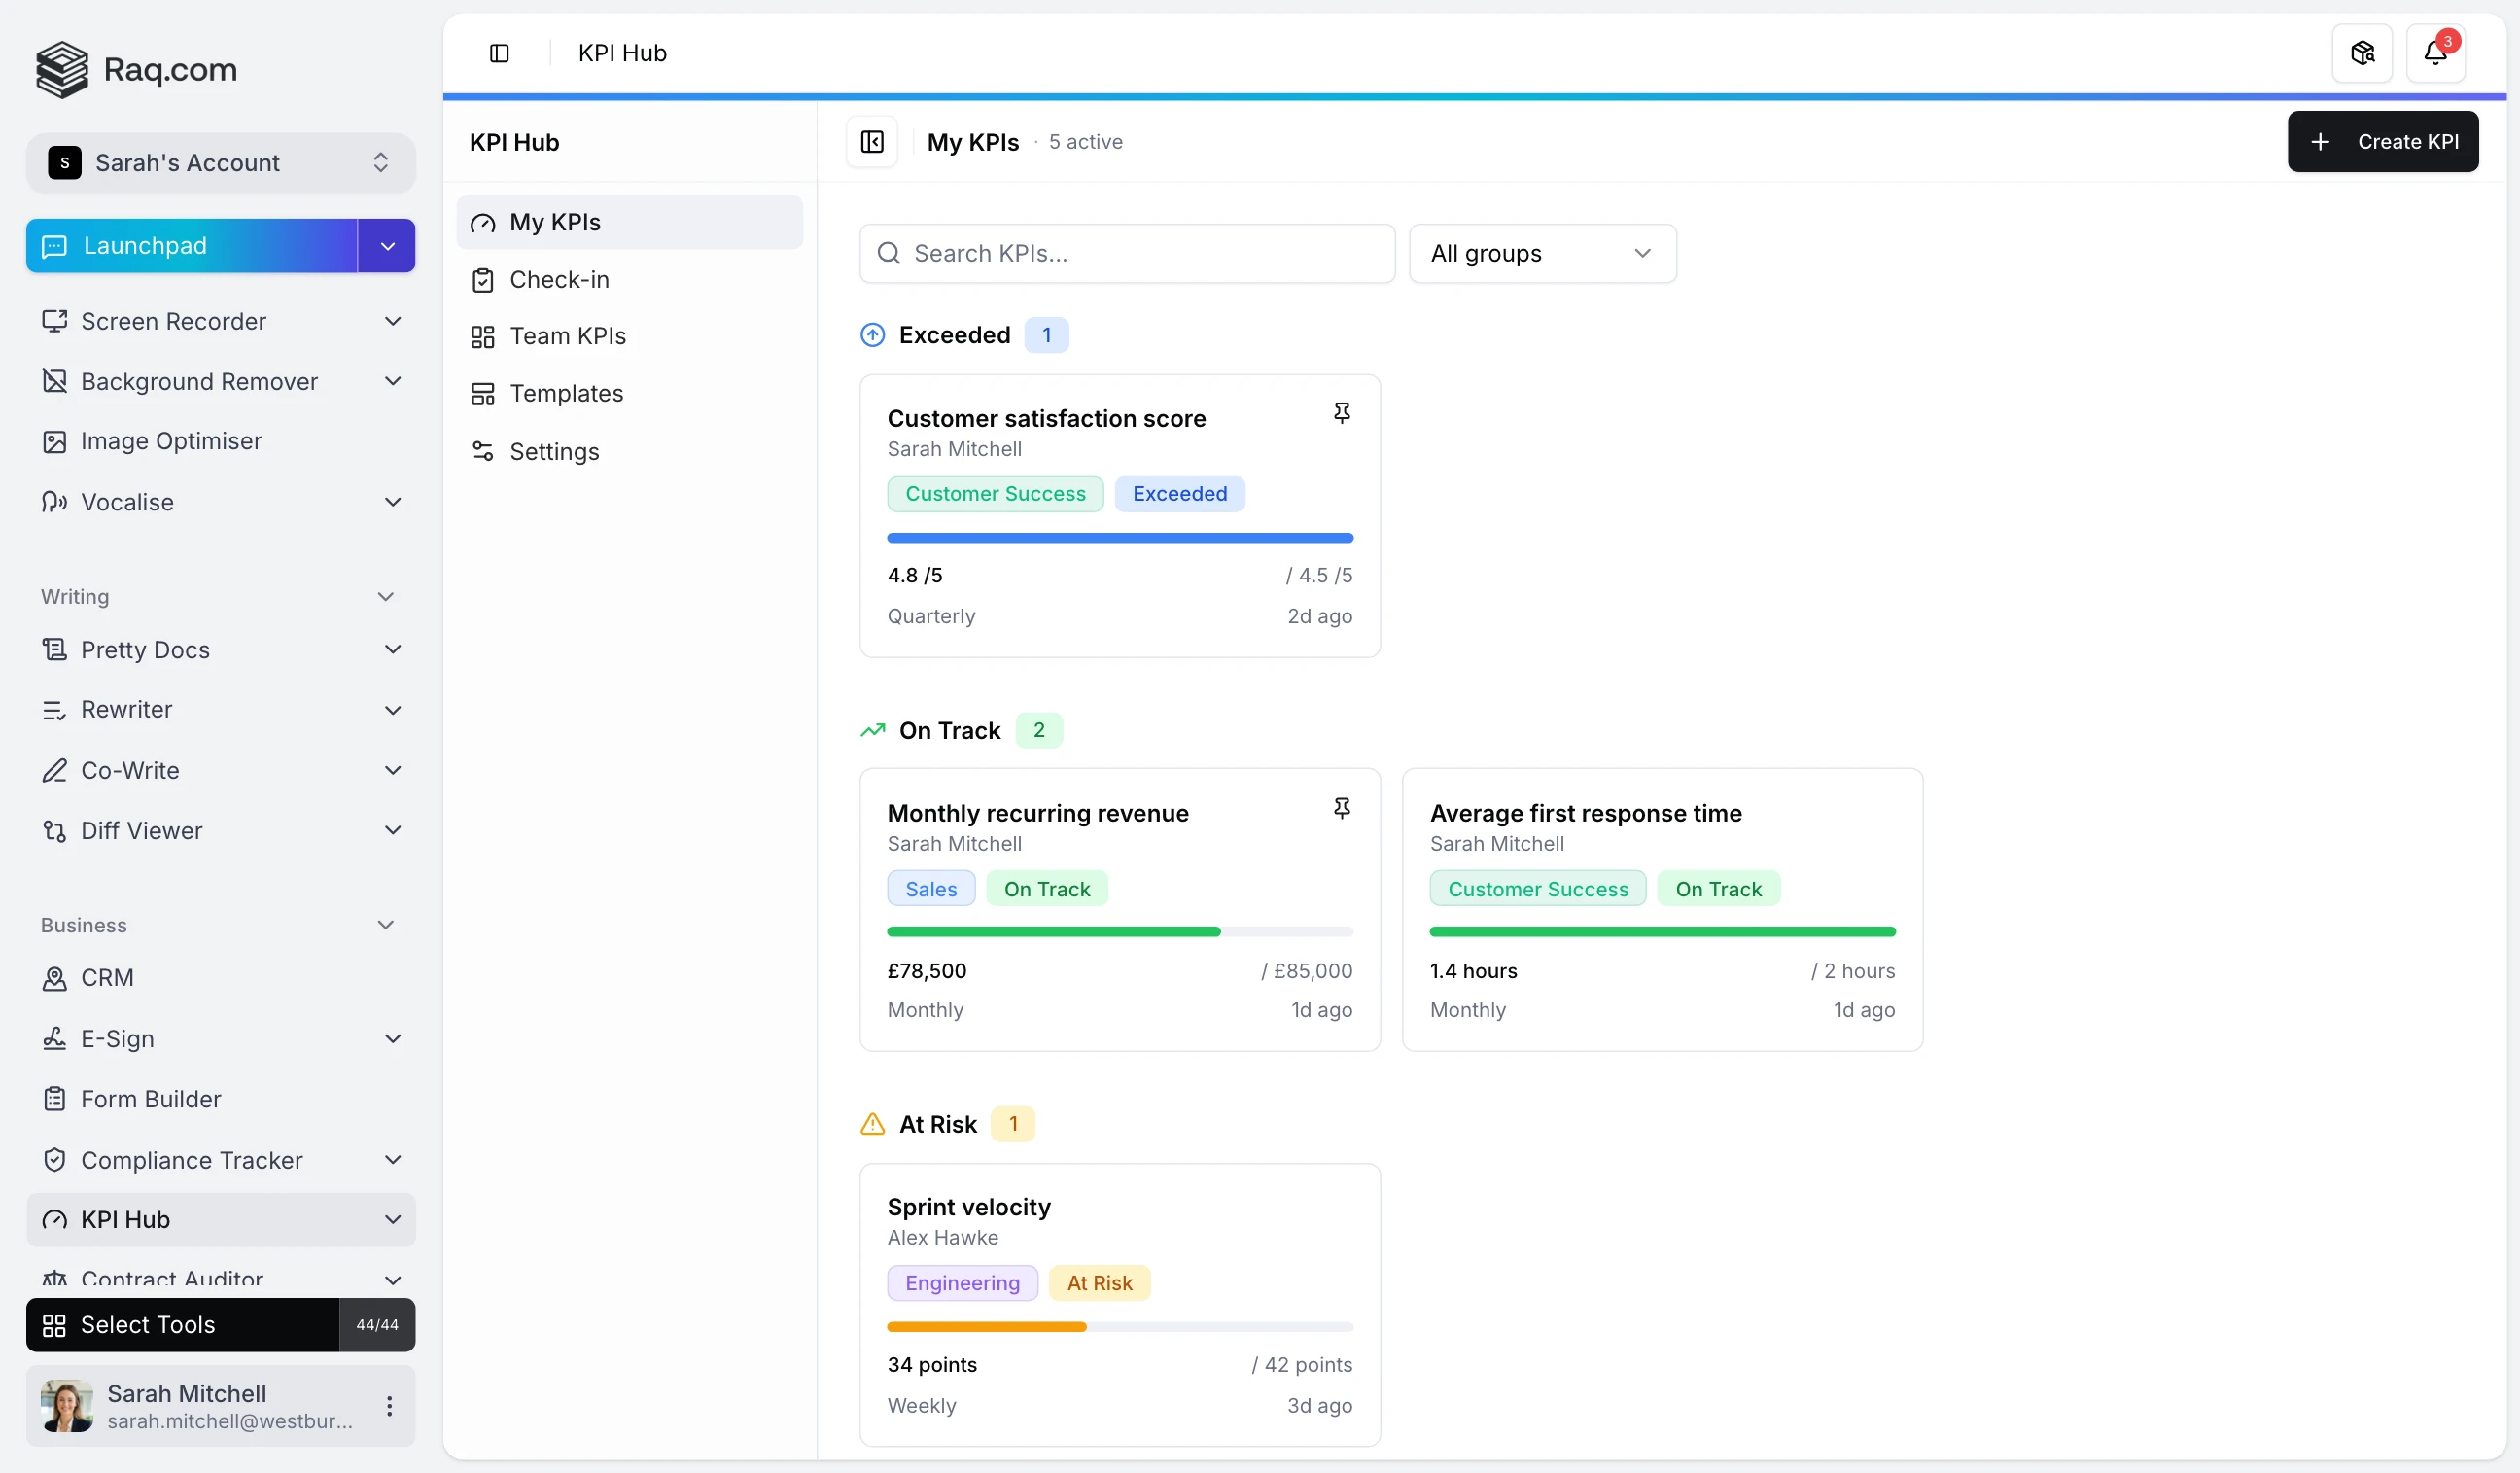Open the Background Remover tool
The image size is (2520, 1473).
pyautogui.click(x=199, y=381)
